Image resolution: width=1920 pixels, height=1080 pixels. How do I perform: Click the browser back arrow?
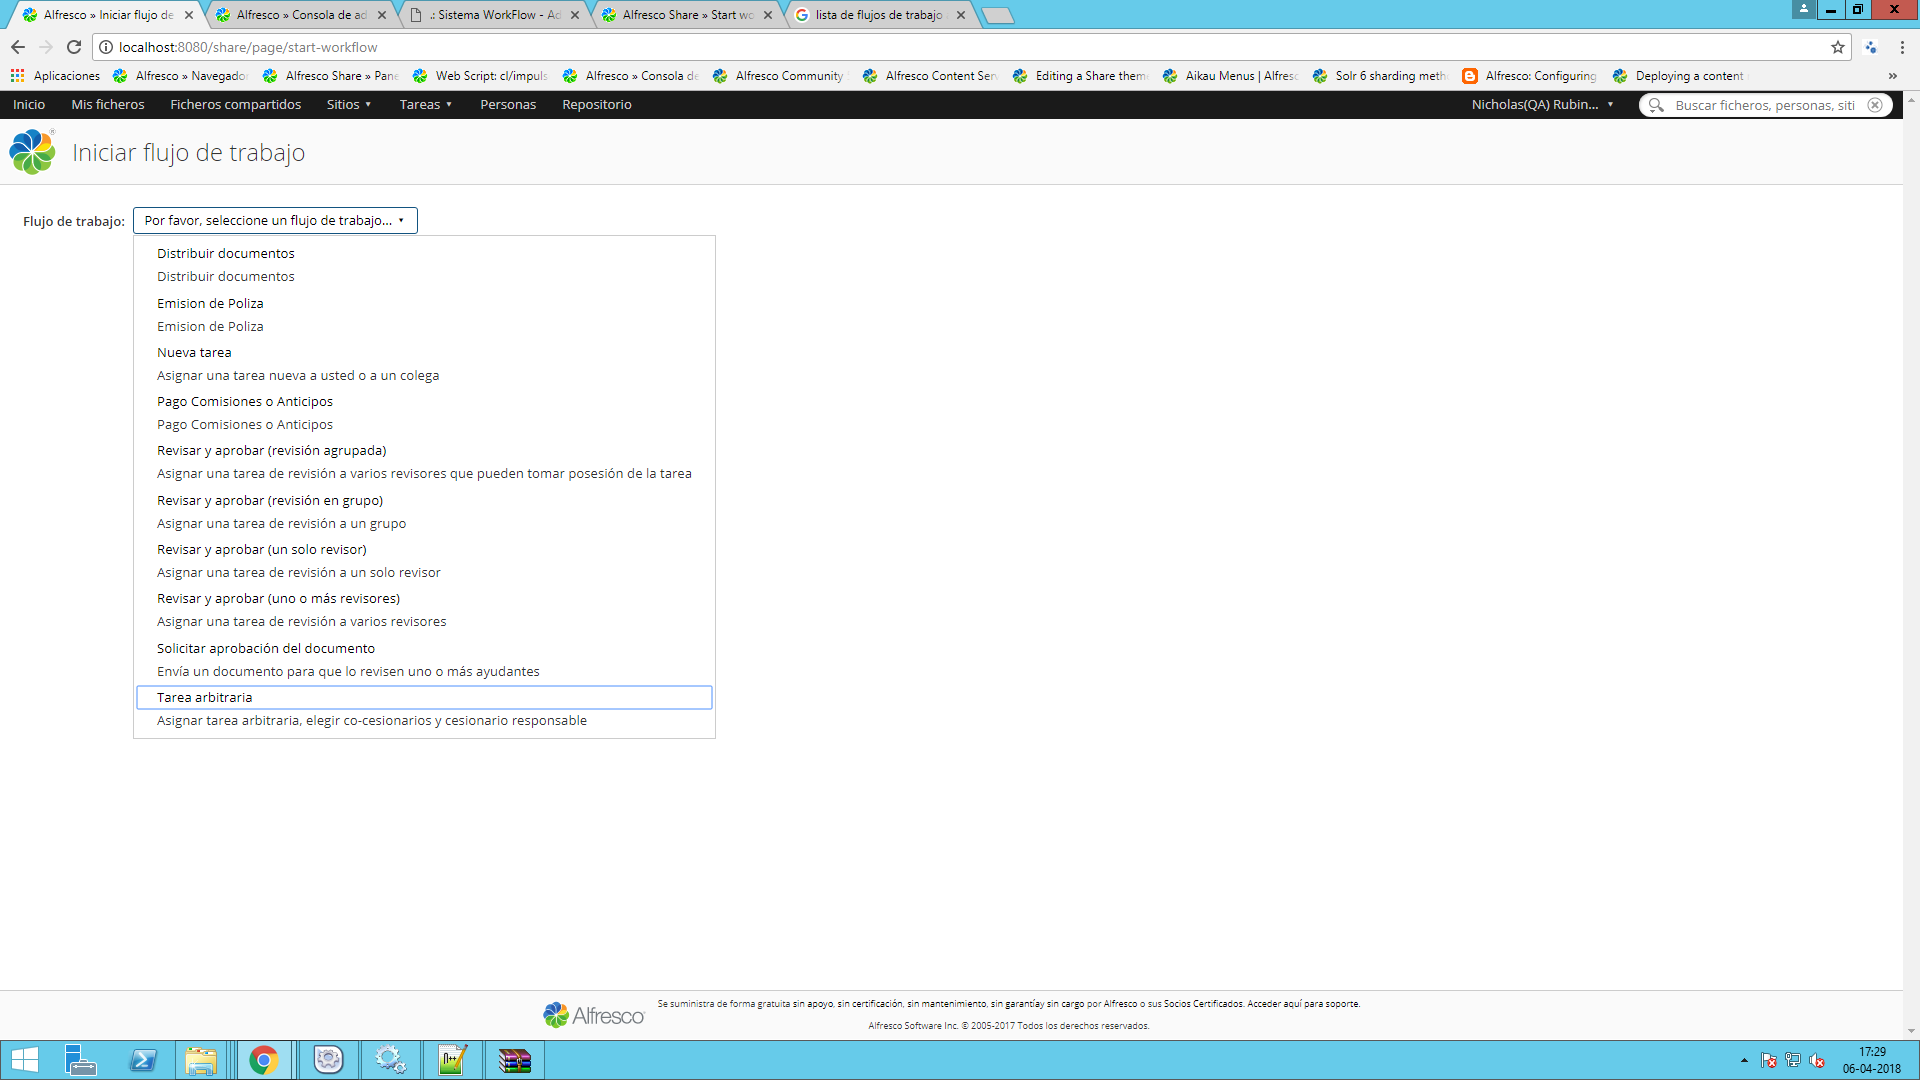tap(17, 47)
